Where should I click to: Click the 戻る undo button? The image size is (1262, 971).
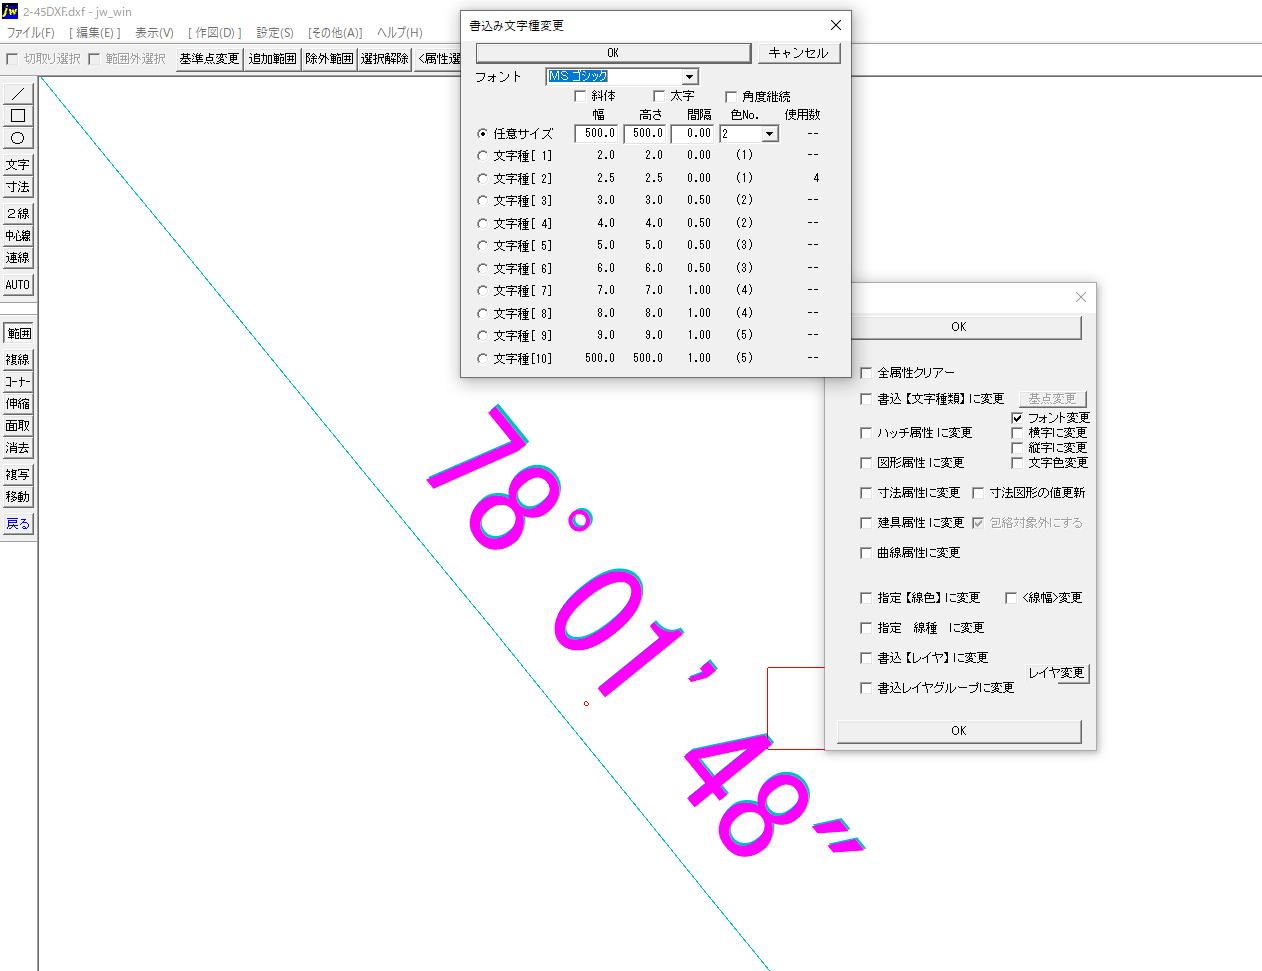(x=18, y=524)
